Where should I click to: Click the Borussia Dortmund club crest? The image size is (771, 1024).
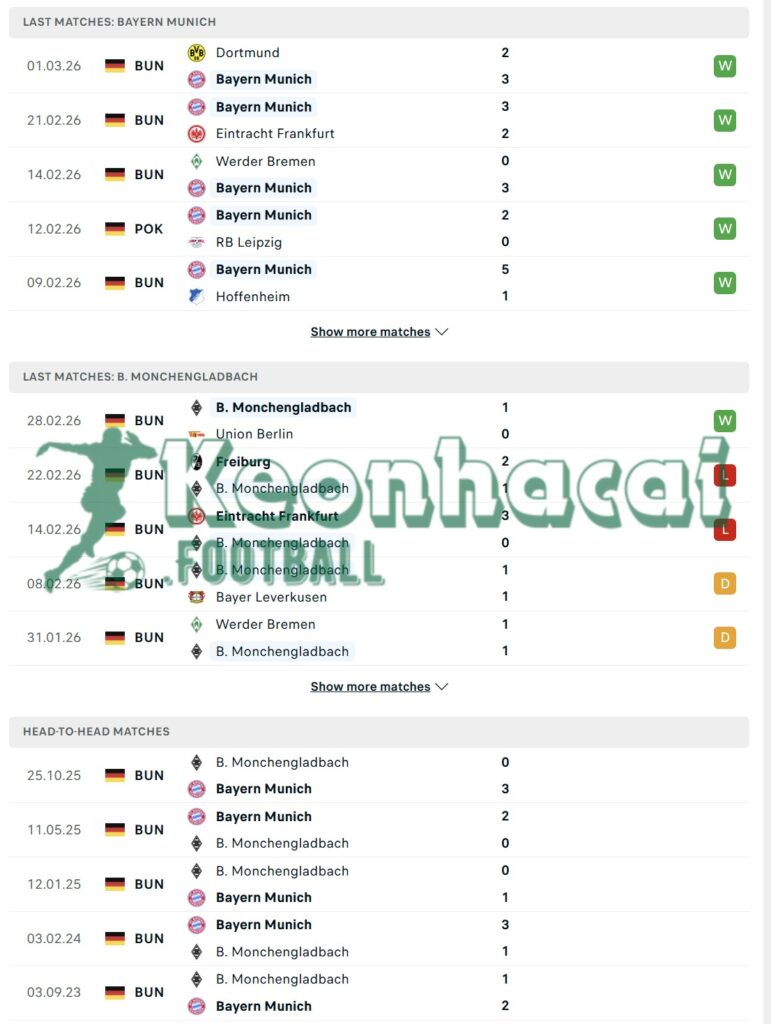coord(196,52)
